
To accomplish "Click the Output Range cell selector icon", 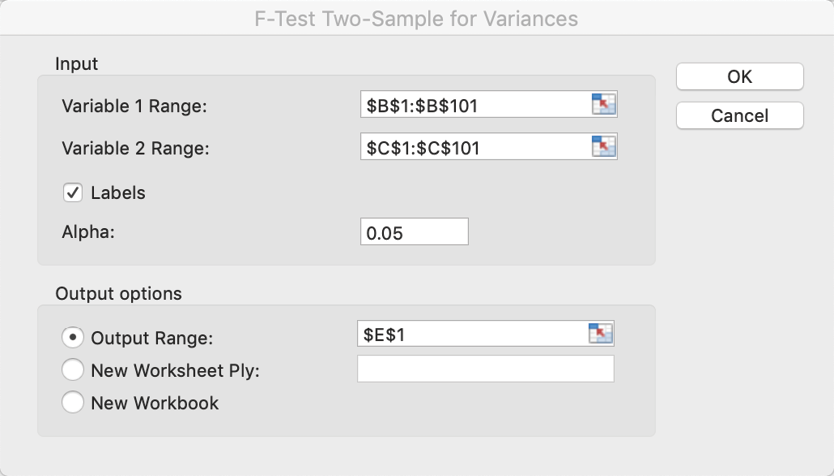I will coord(600,334).
